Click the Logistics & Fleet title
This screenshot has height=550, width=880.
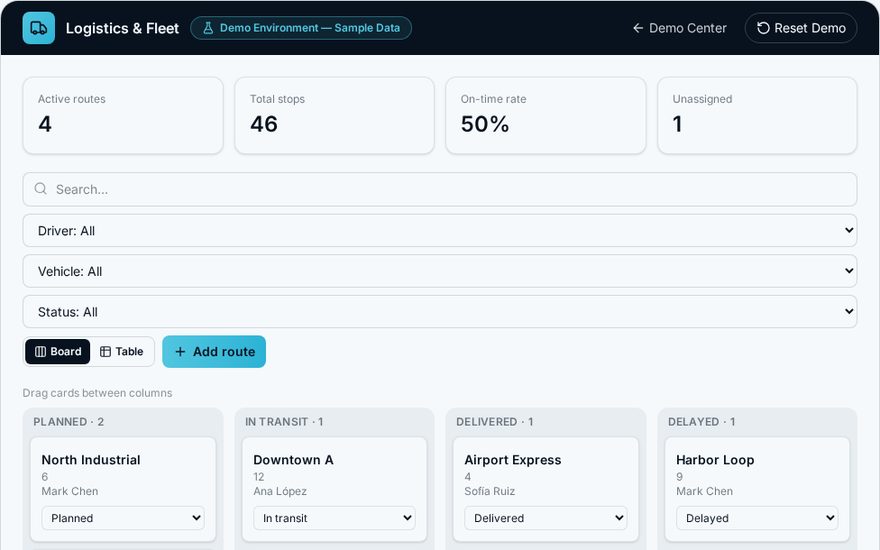[122, 28]
